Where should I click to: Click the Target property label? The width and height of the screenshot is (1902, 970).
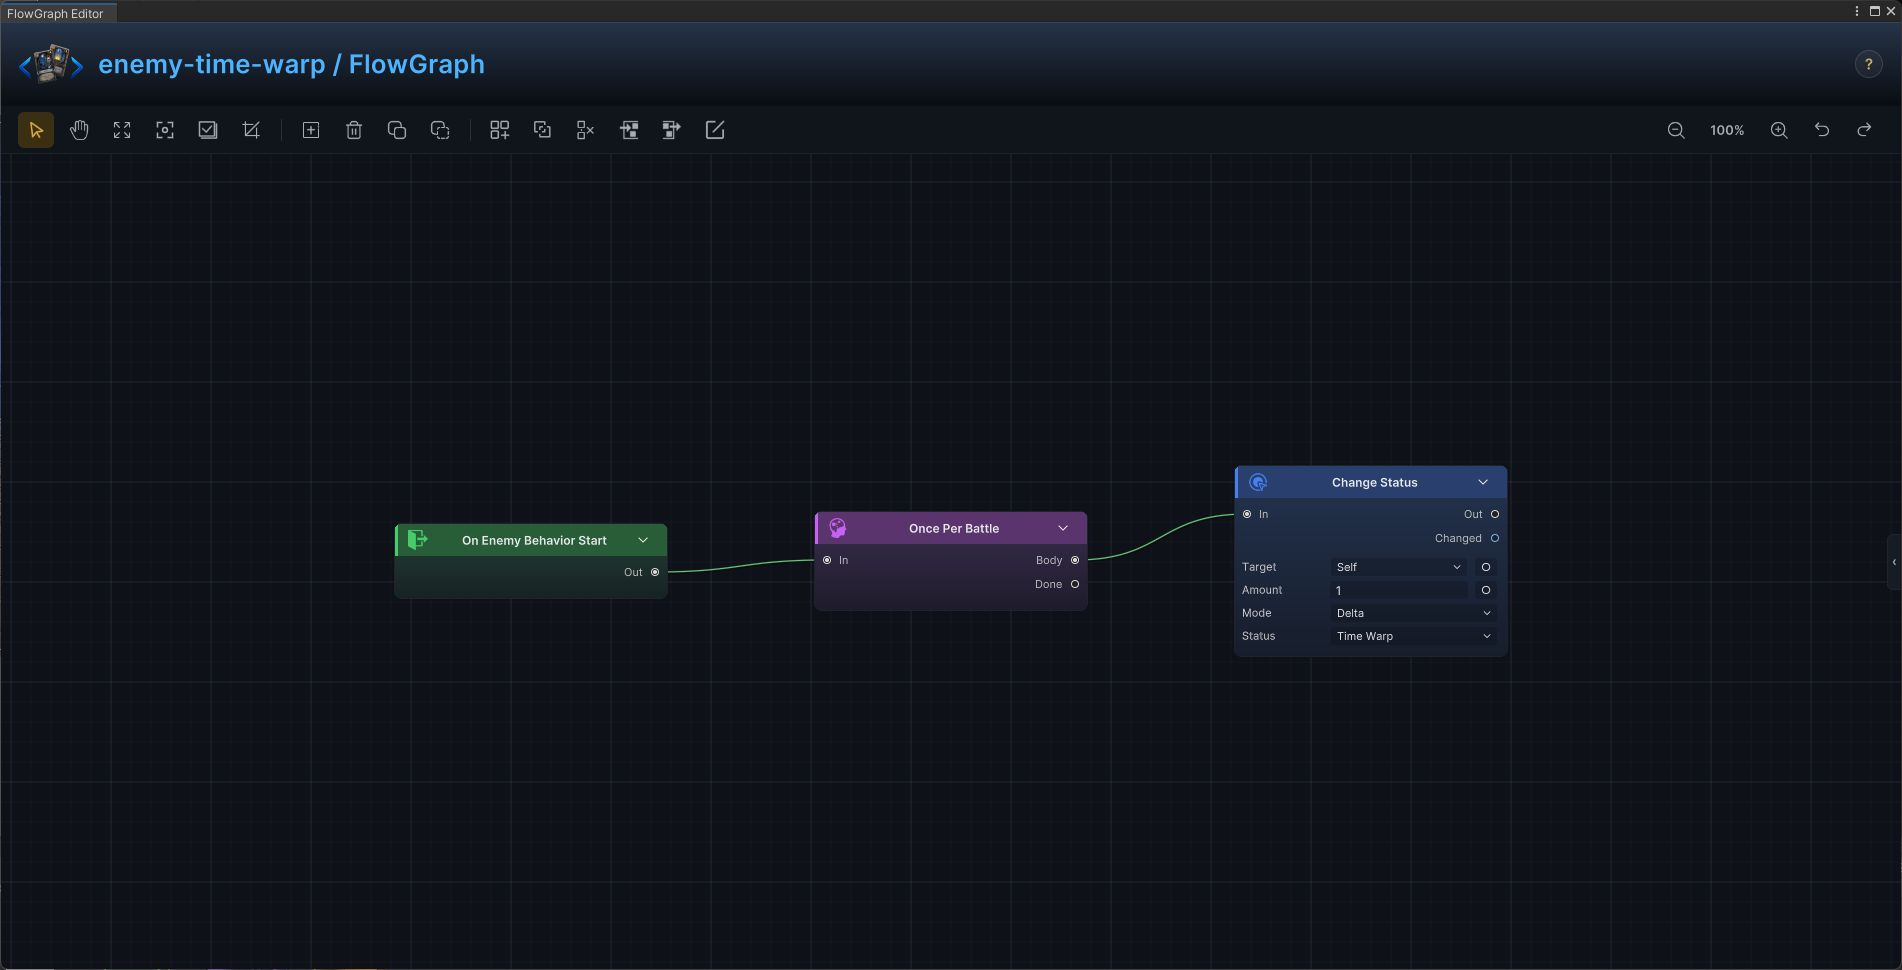1259,567
